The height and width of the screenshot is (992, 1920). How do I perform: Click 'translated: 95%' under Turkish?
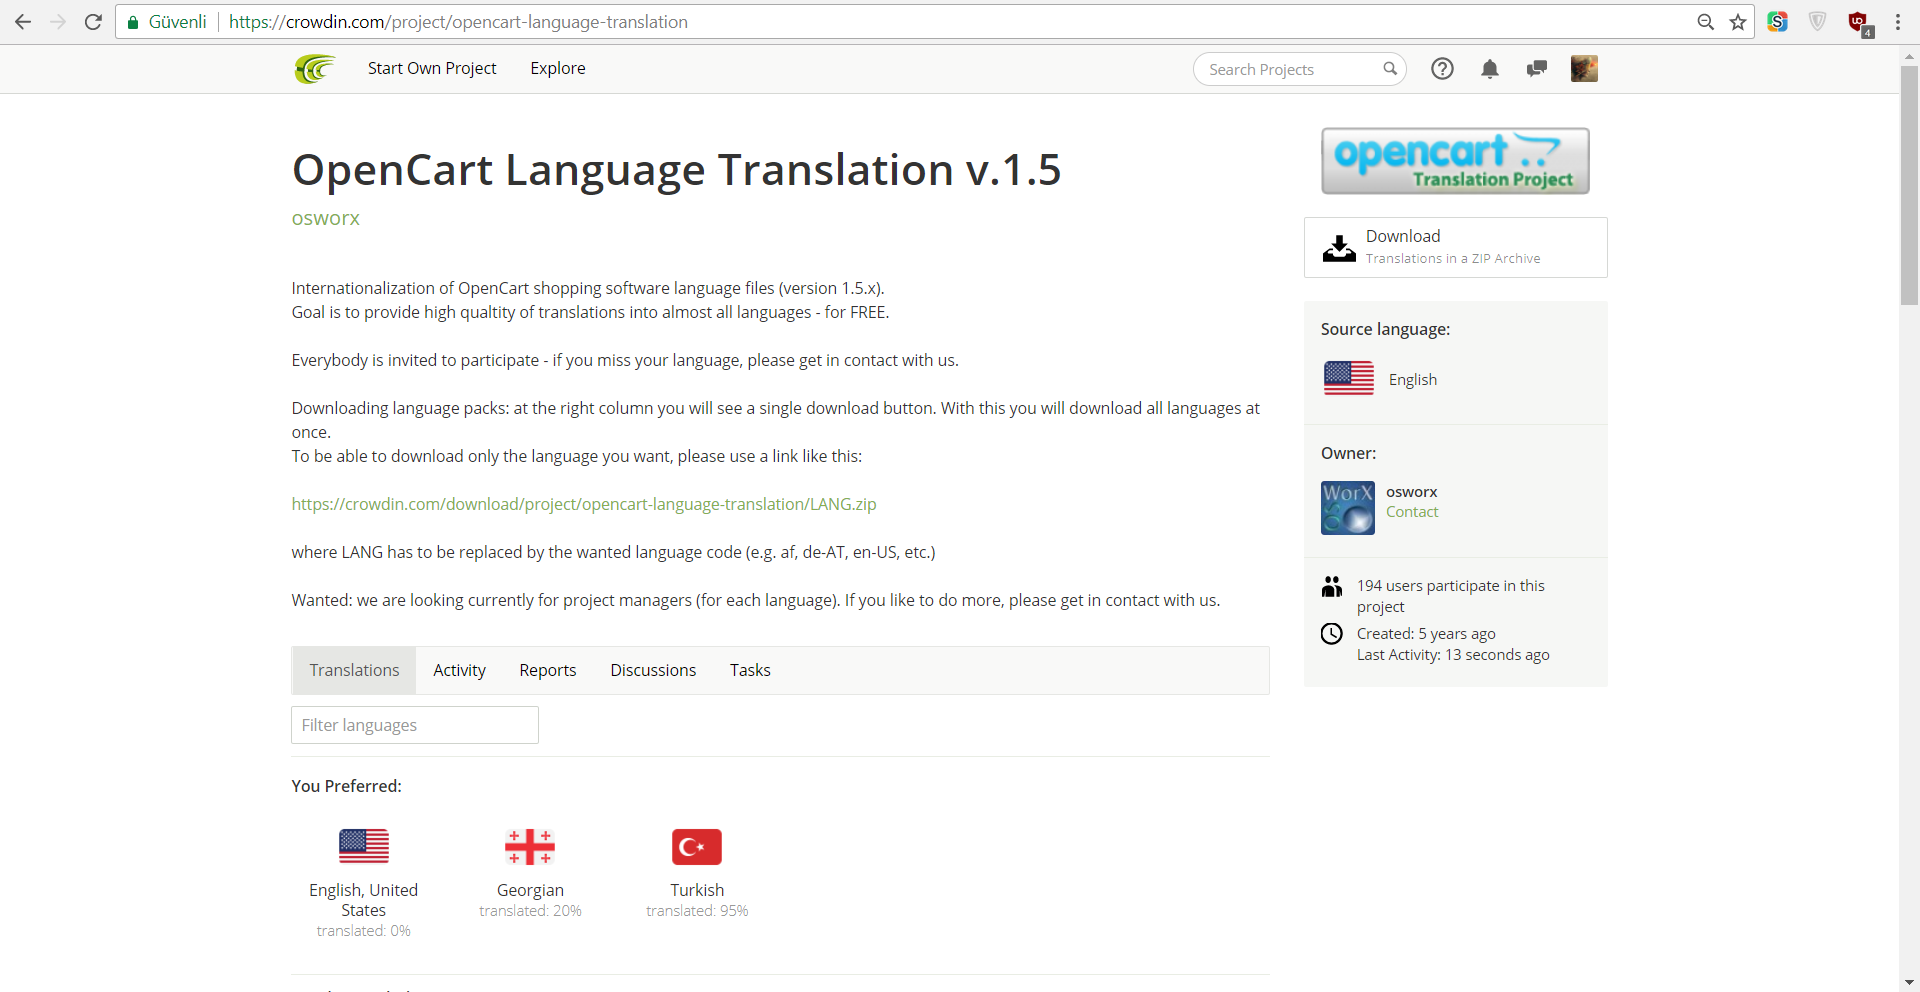(x=697, y=911)
